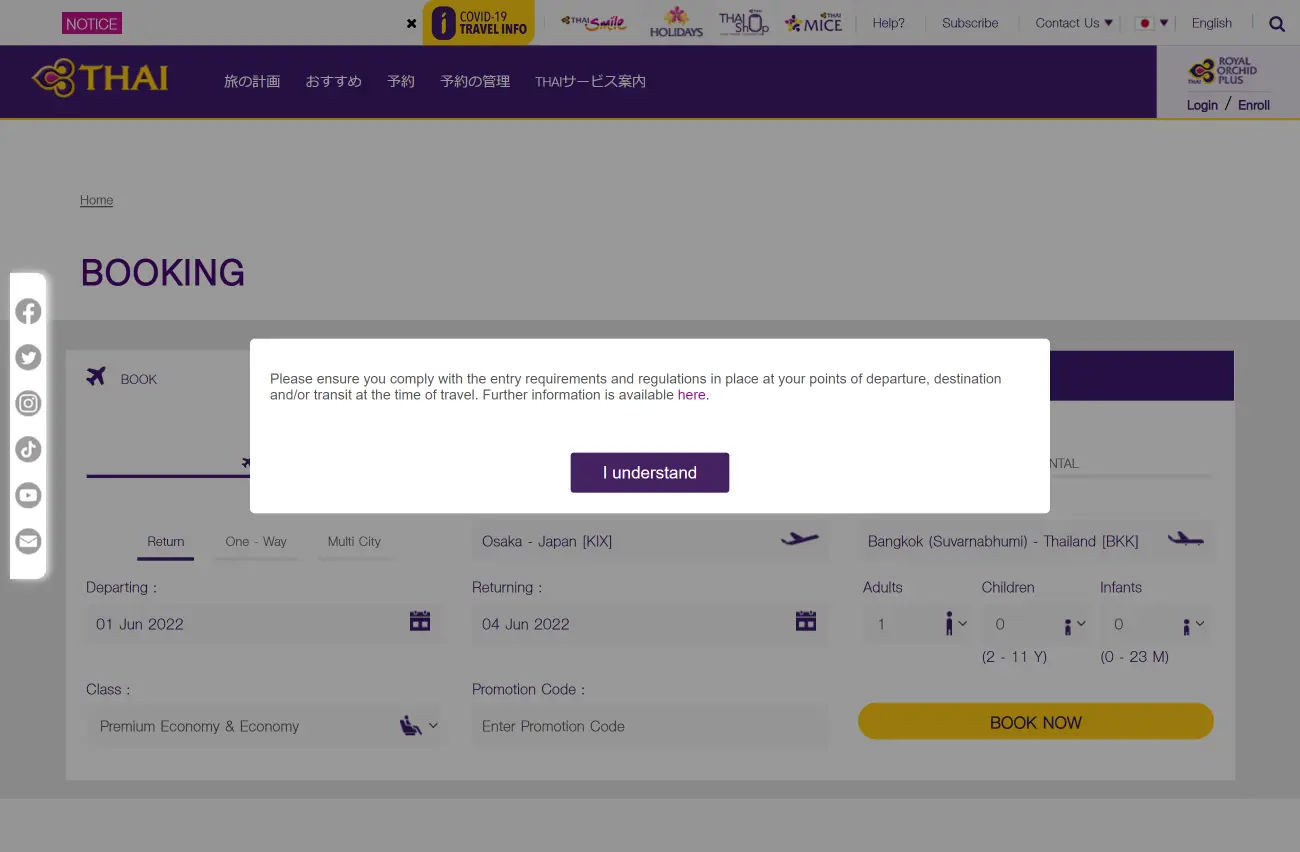Click the search magnifier icon
The height and width of the screenshot is (852, 1300).
pos(1277,24)
